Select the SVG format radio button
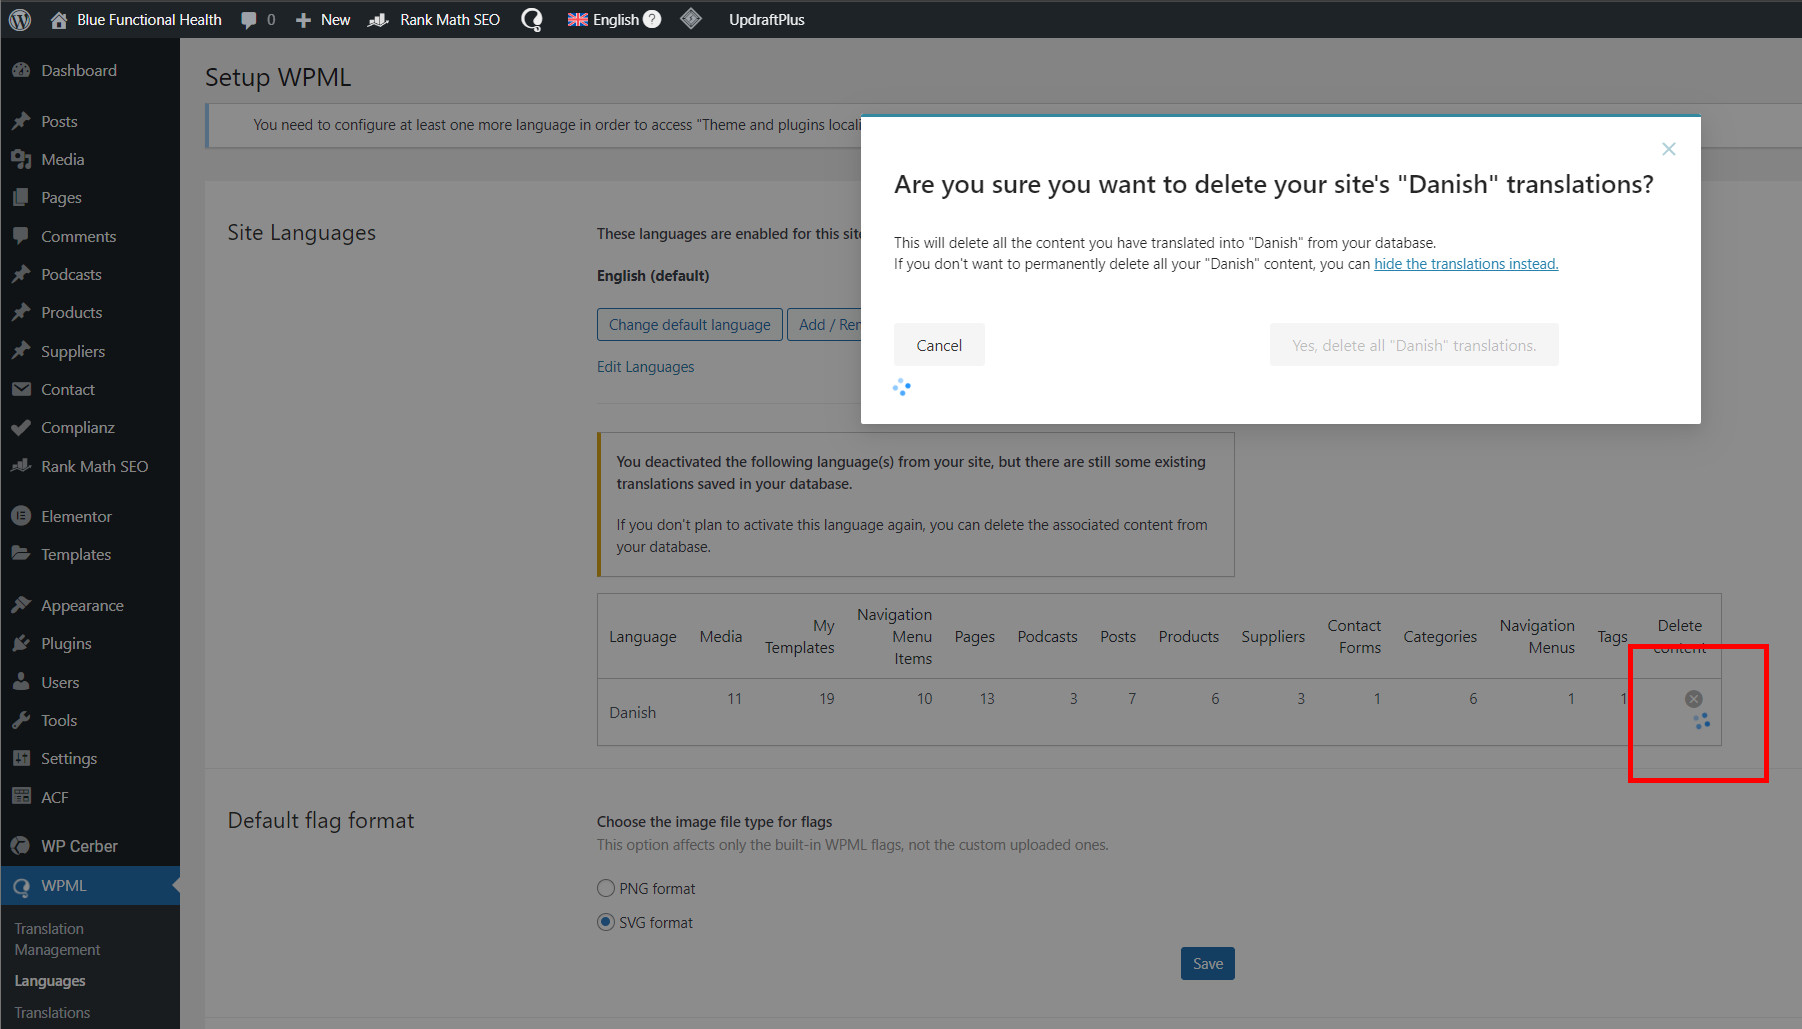The image size is (1802, 1029). click(x=606, y=922)
